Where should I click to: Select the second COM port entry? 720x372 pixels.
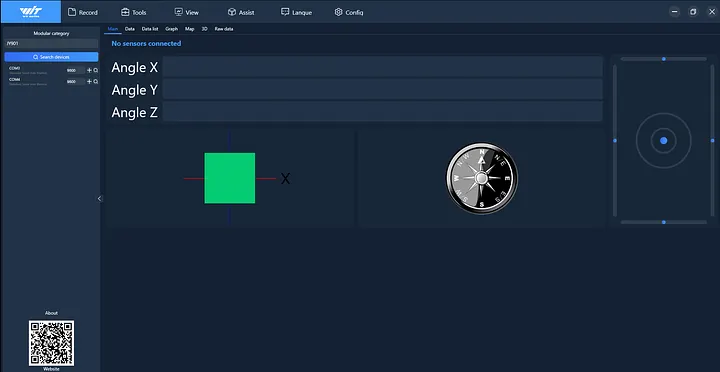28,81
